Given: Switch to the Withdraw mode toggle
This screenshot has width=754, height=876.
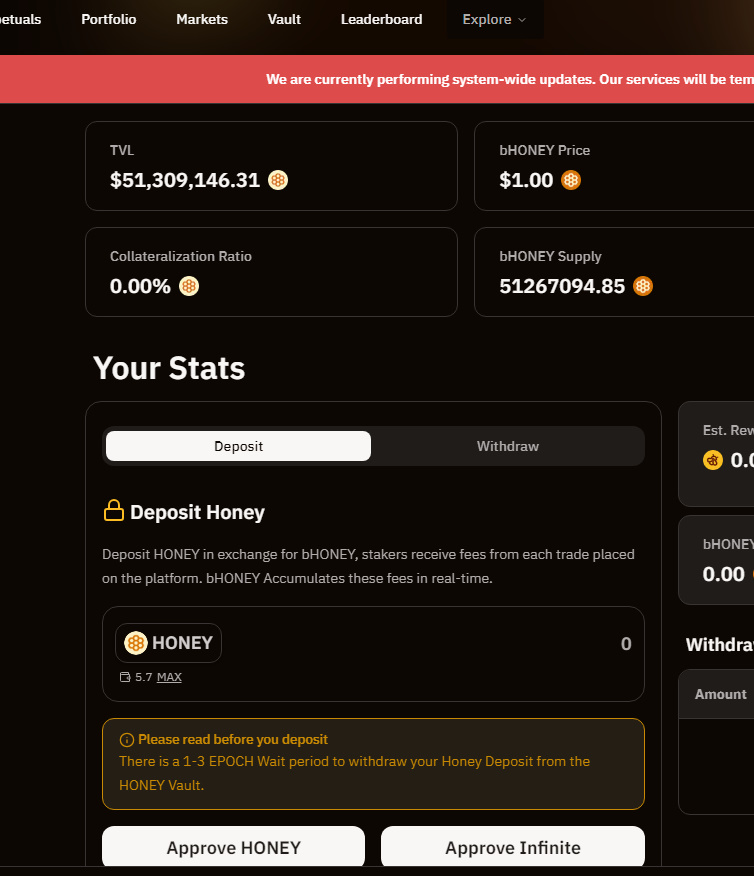Looking at the screenshot, I should click(508, 446).
